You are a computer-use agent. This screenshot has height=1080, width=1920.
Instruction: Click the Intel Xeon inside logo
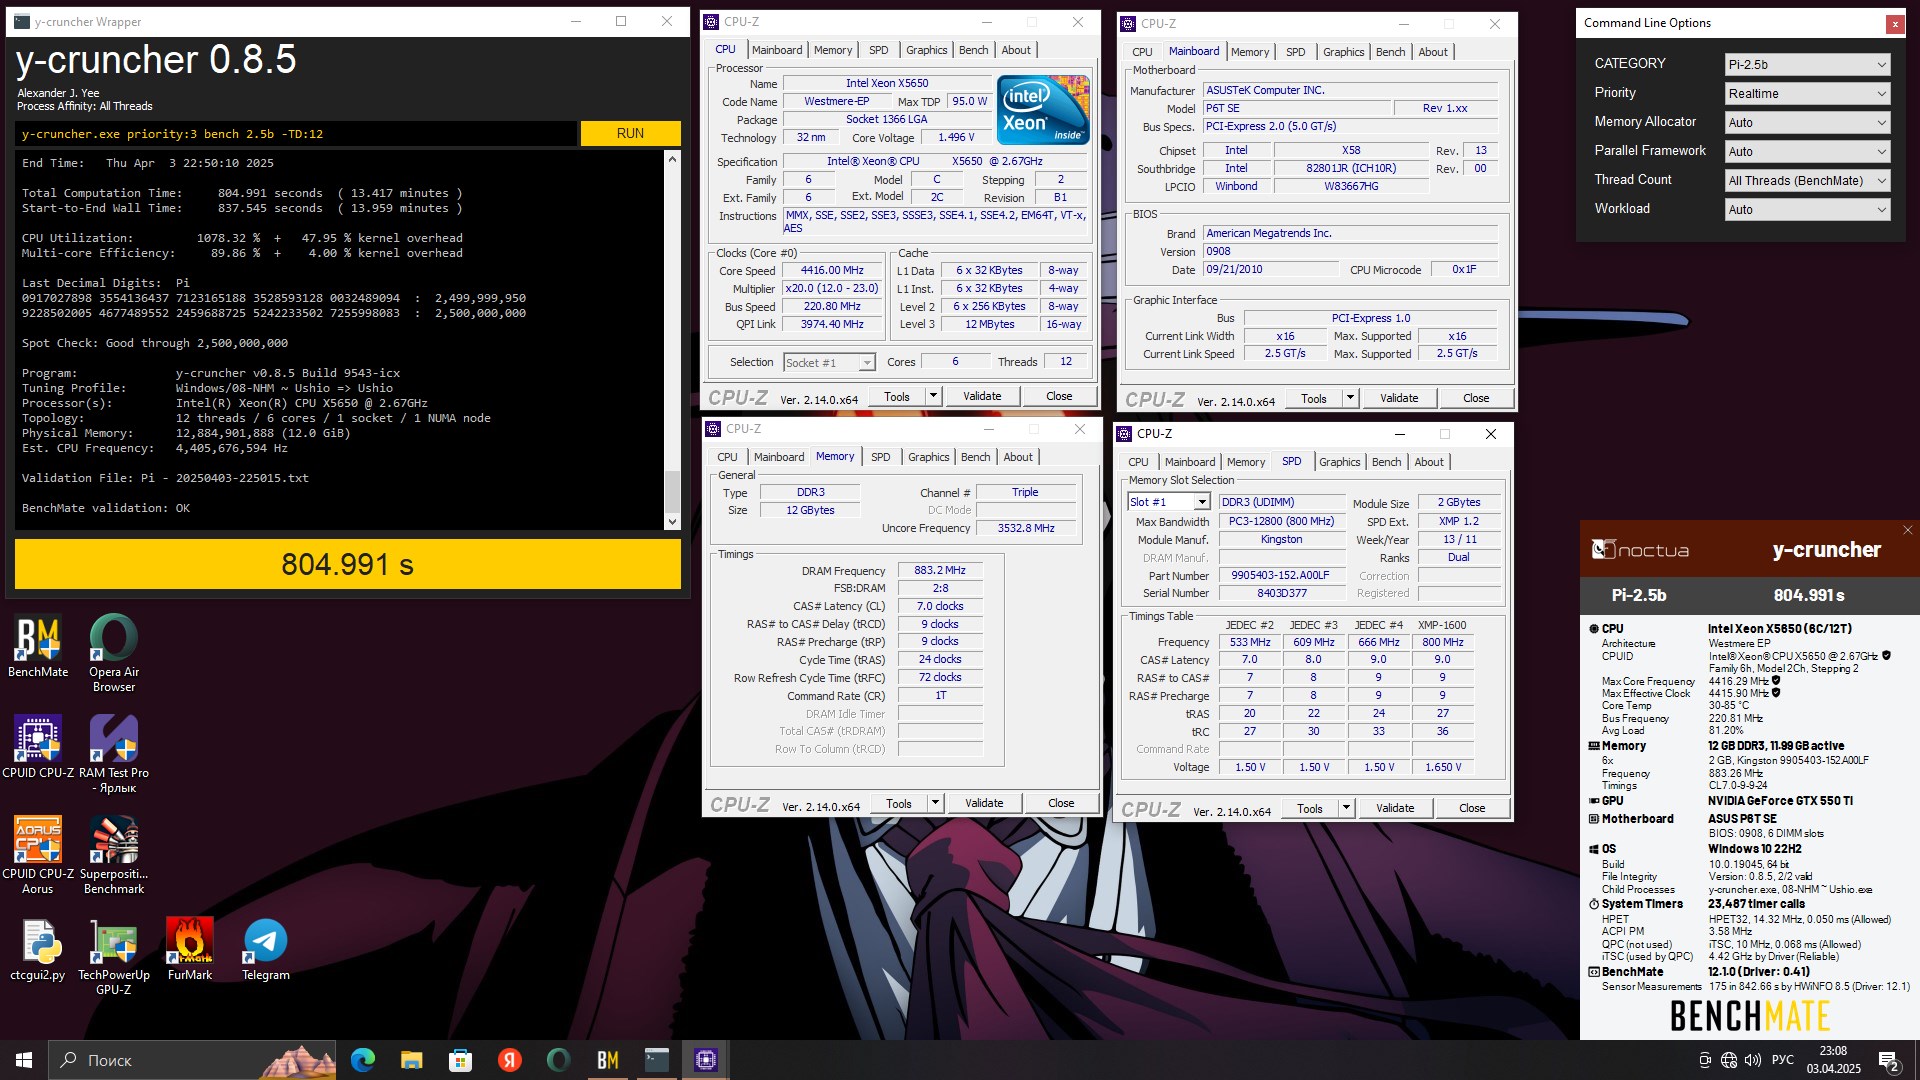click(x=1043, y=109)
